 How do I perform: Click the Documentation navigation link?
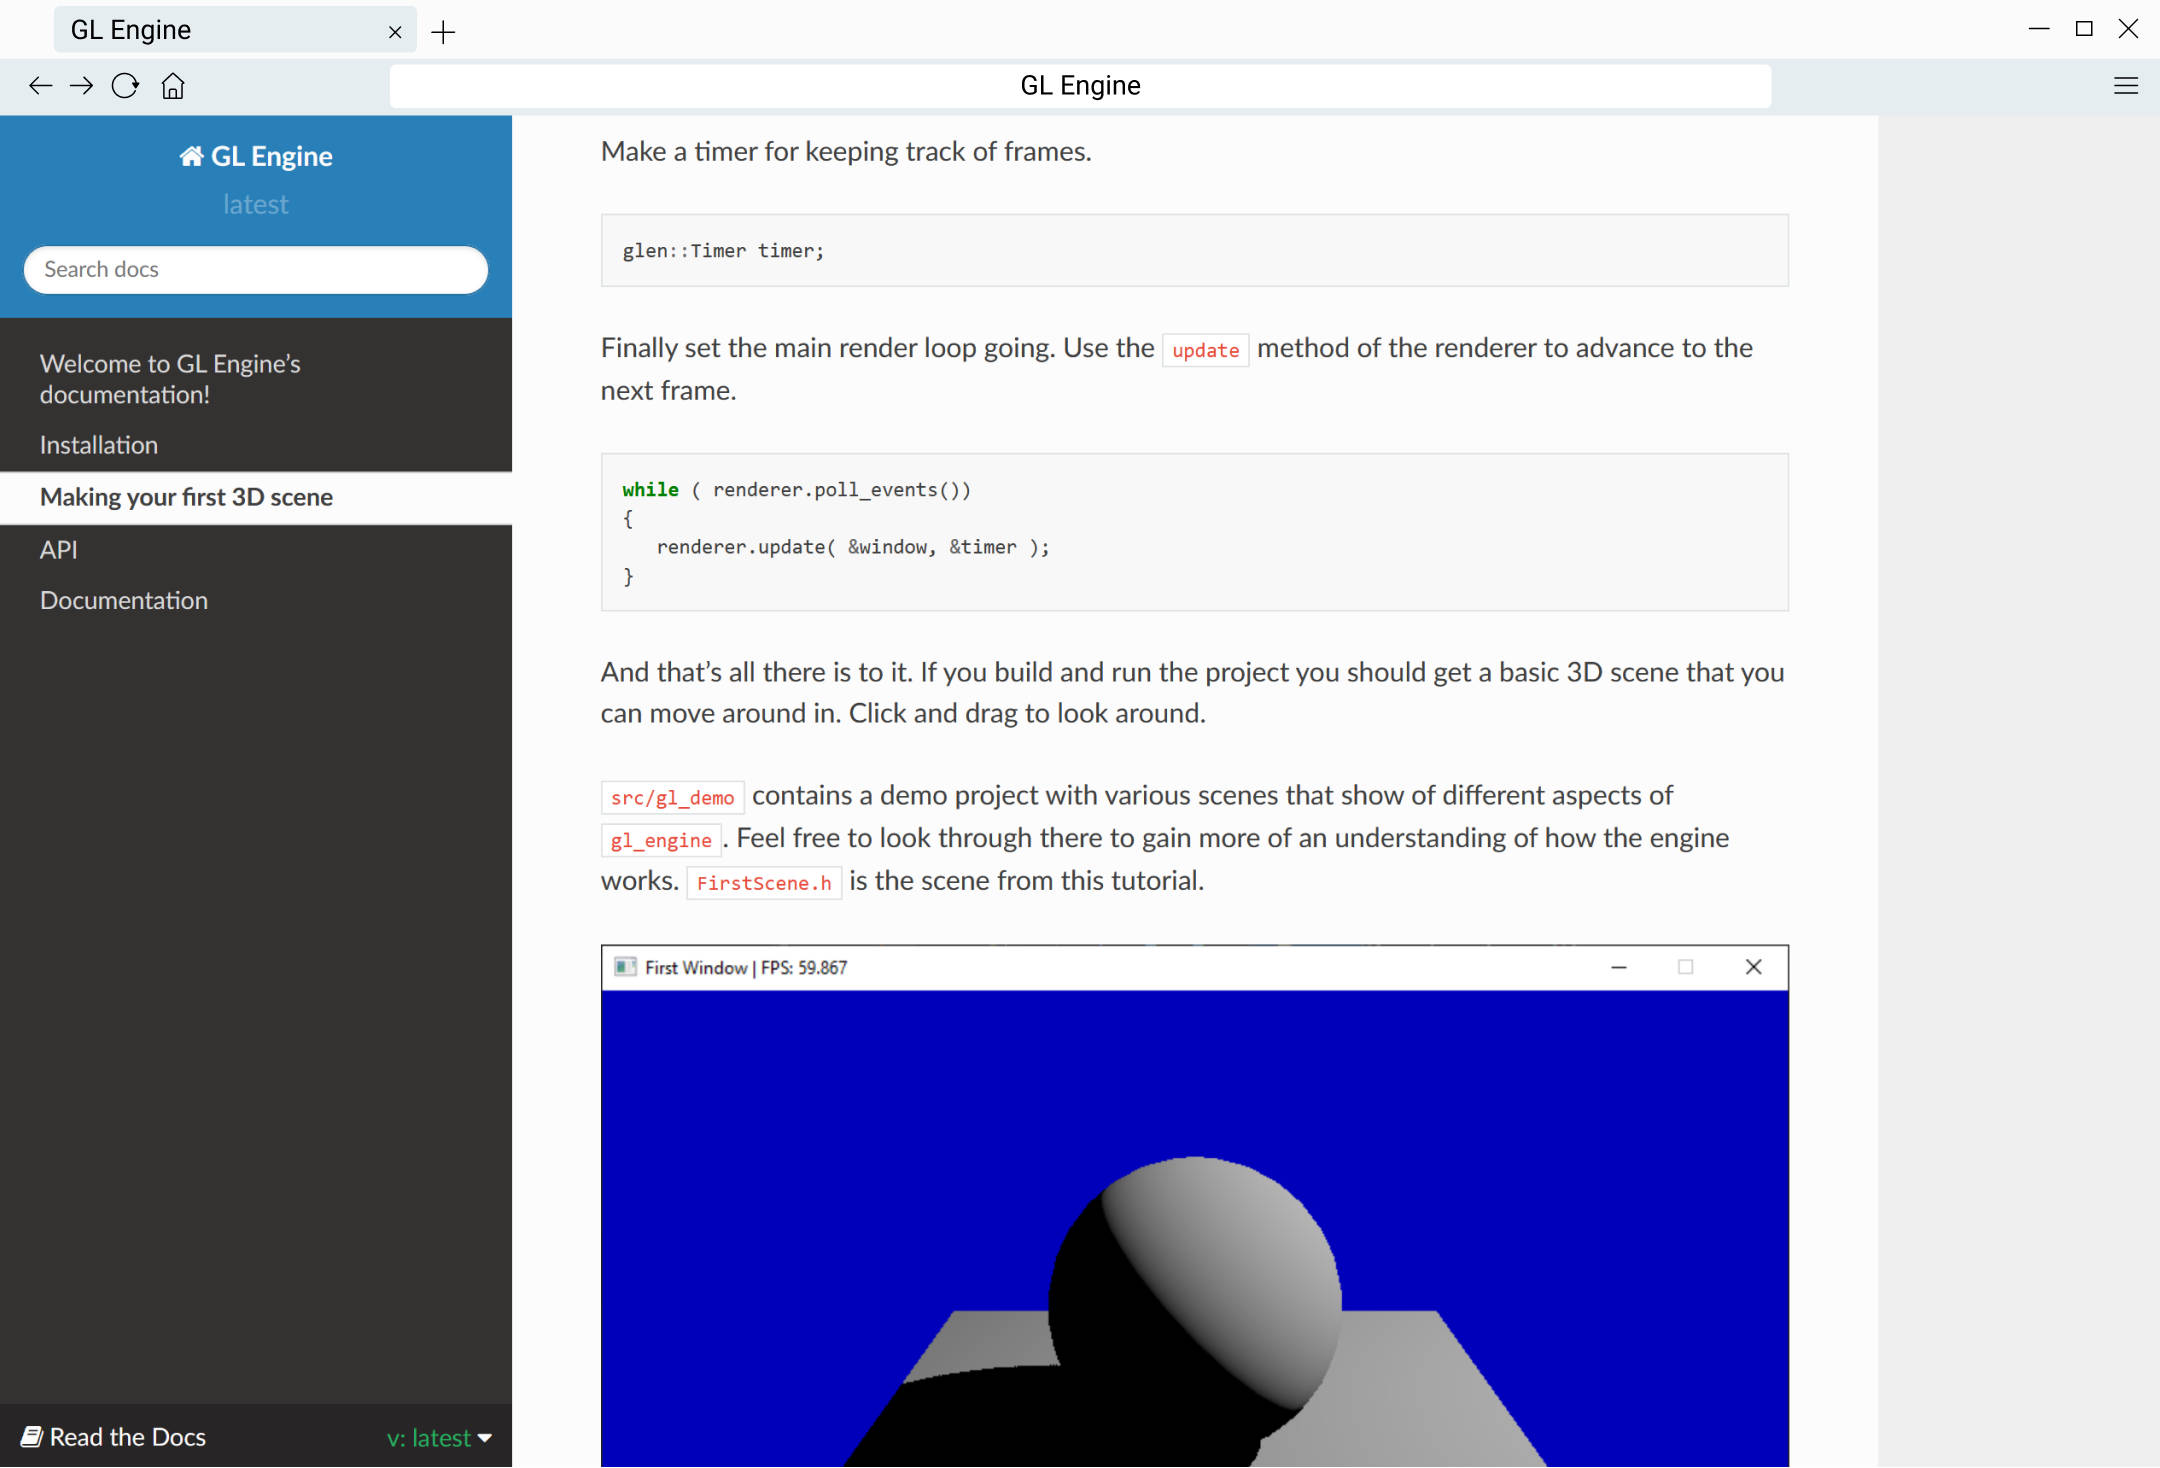[x=124, y=600]
